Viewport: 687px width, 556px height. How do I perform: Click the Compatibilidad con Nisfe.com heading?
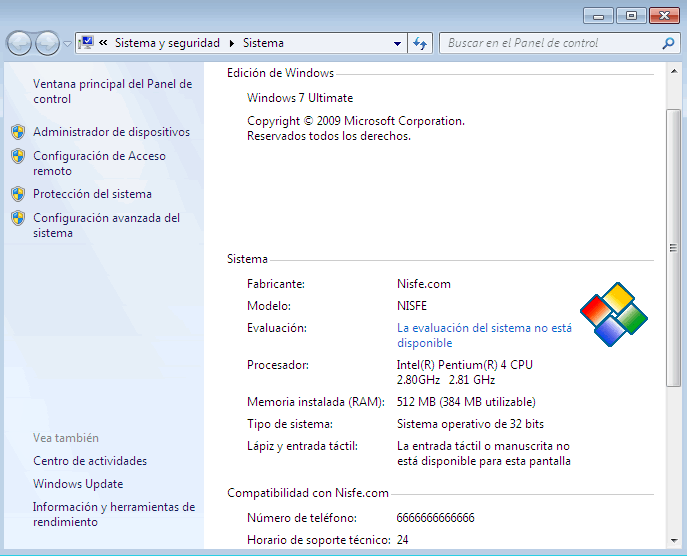click(x=308, y=493)
